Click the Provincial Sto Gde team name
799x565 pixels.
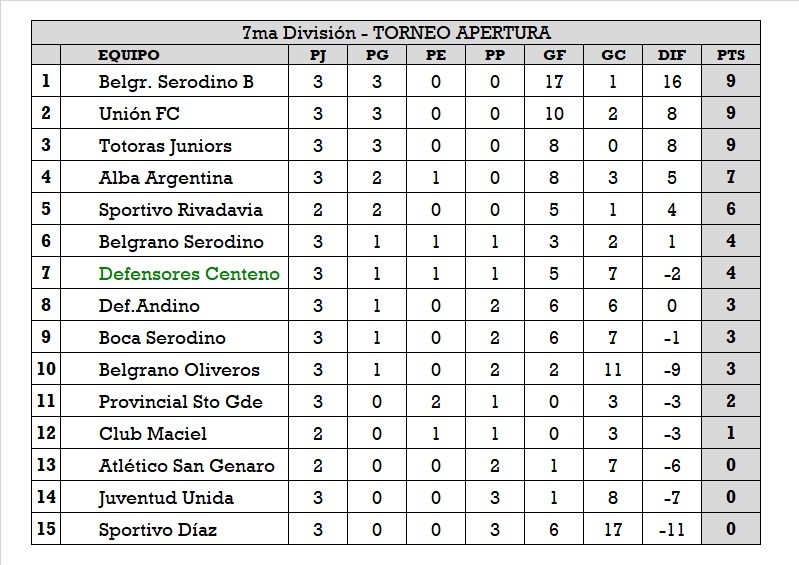[181, 402]
